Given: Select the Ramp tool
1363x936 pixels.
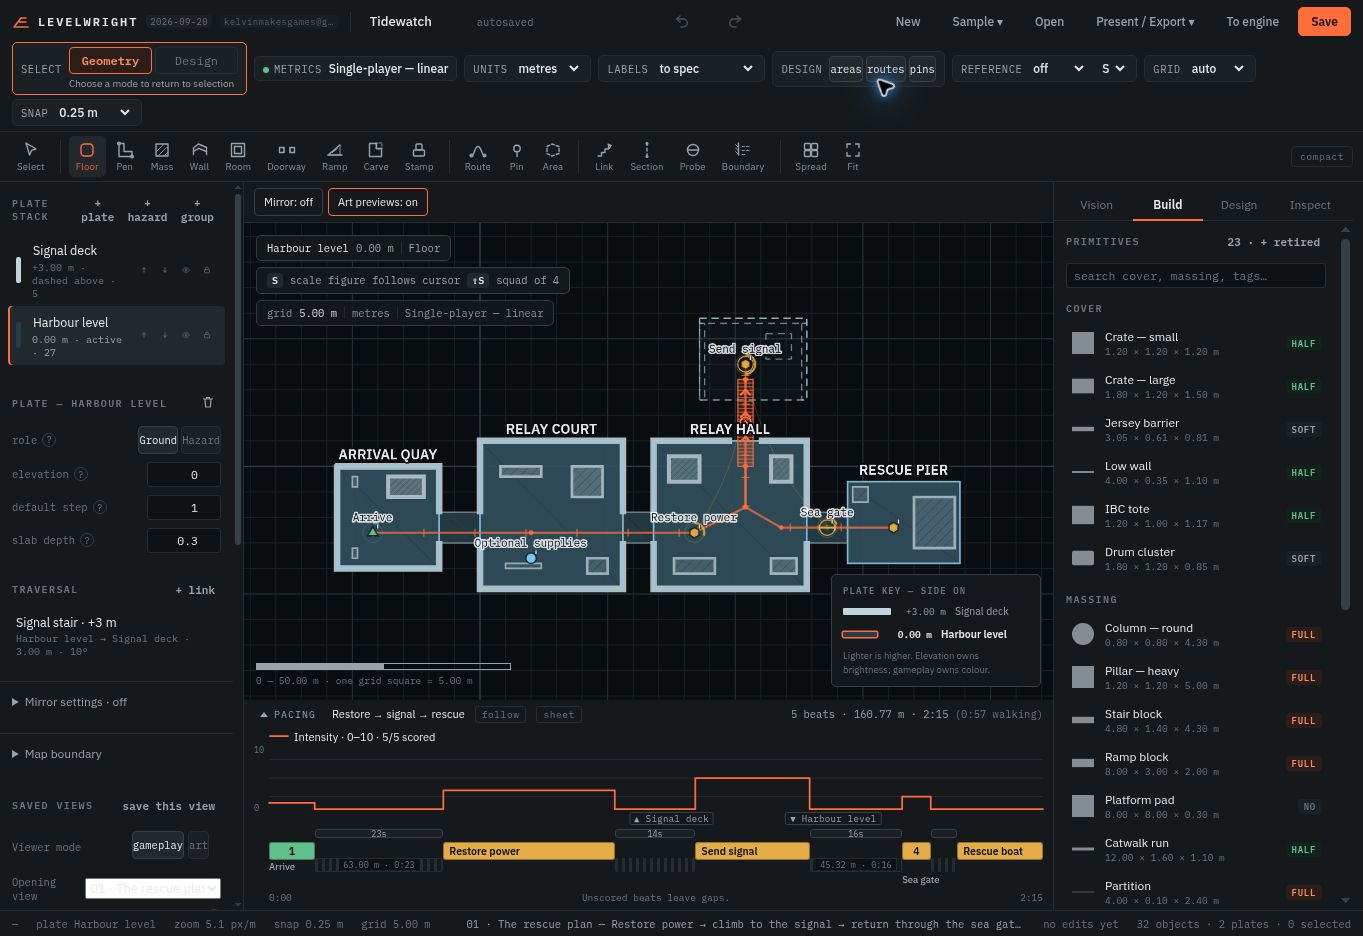Looking at the screenshot, I should coord(335,156).
